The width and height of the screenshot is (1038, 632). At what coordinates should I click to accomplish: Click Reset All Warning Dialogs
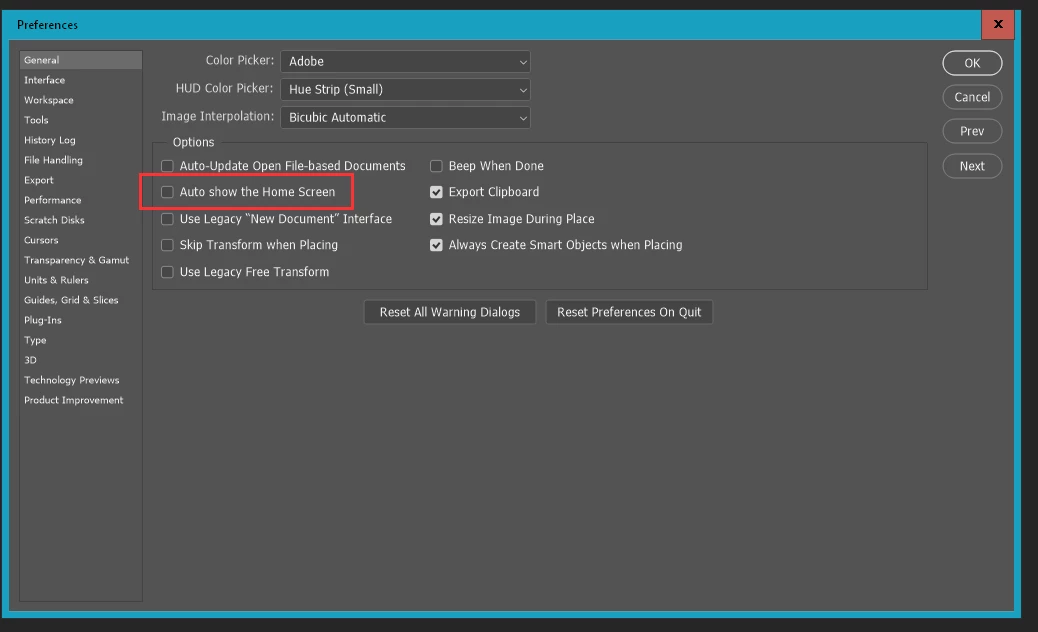click(449, 312)
